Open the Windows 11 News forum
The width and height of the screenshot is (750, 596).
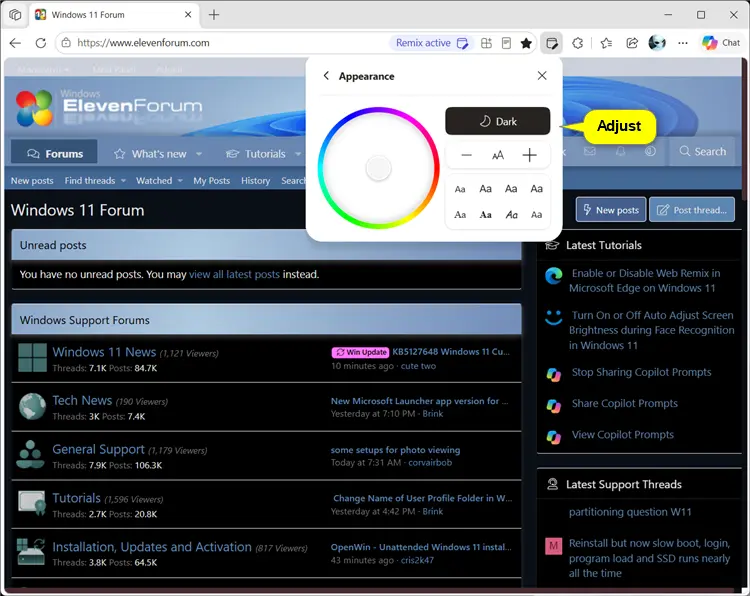click(104, 352)
